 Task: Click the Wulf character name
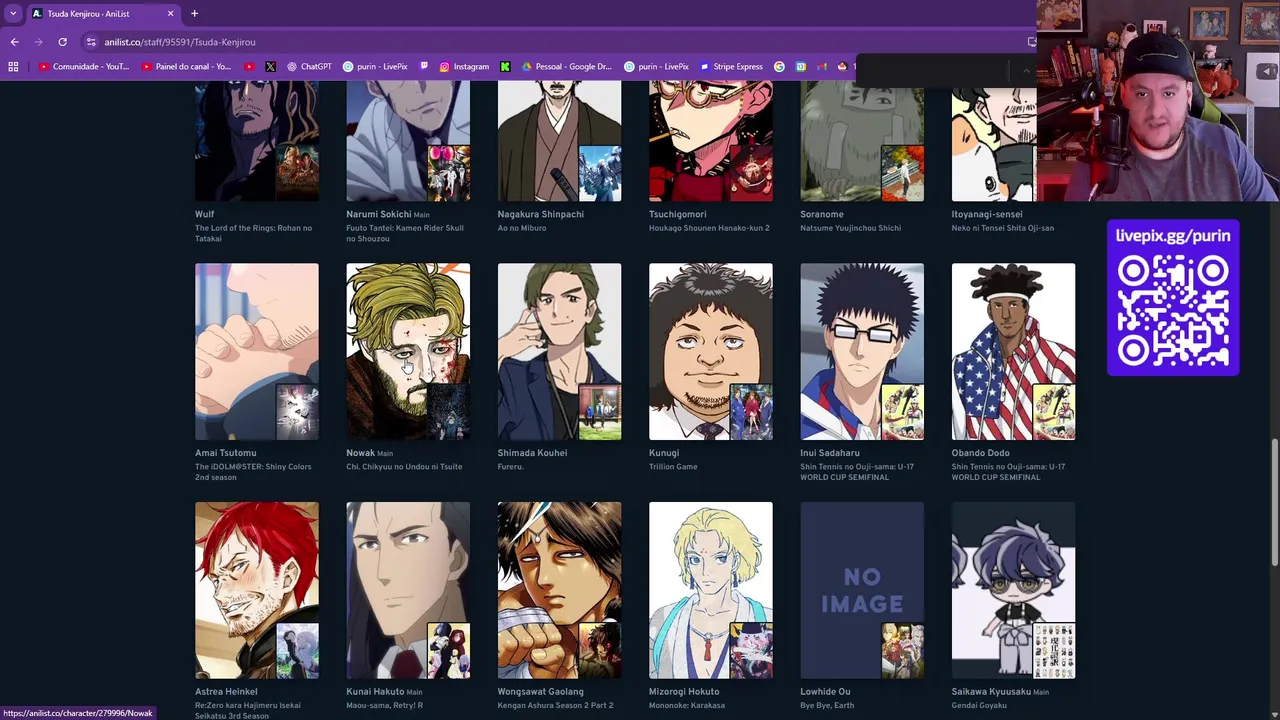[205, 214]
